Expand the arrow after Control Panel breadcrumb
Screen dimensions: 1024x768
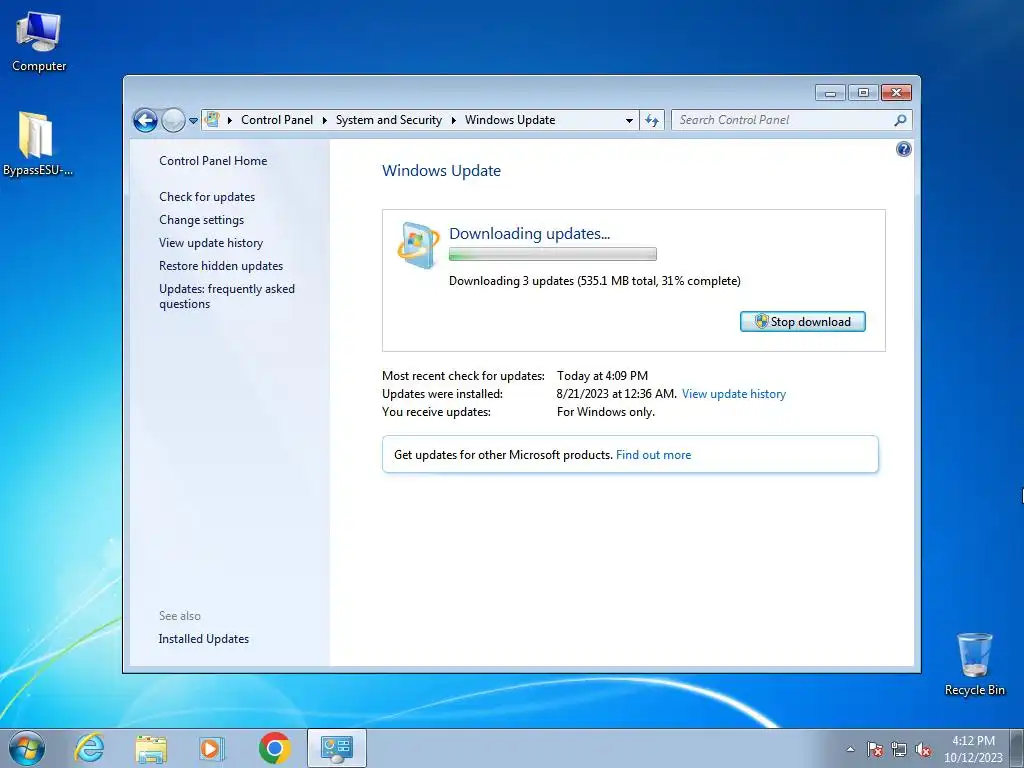325,120
